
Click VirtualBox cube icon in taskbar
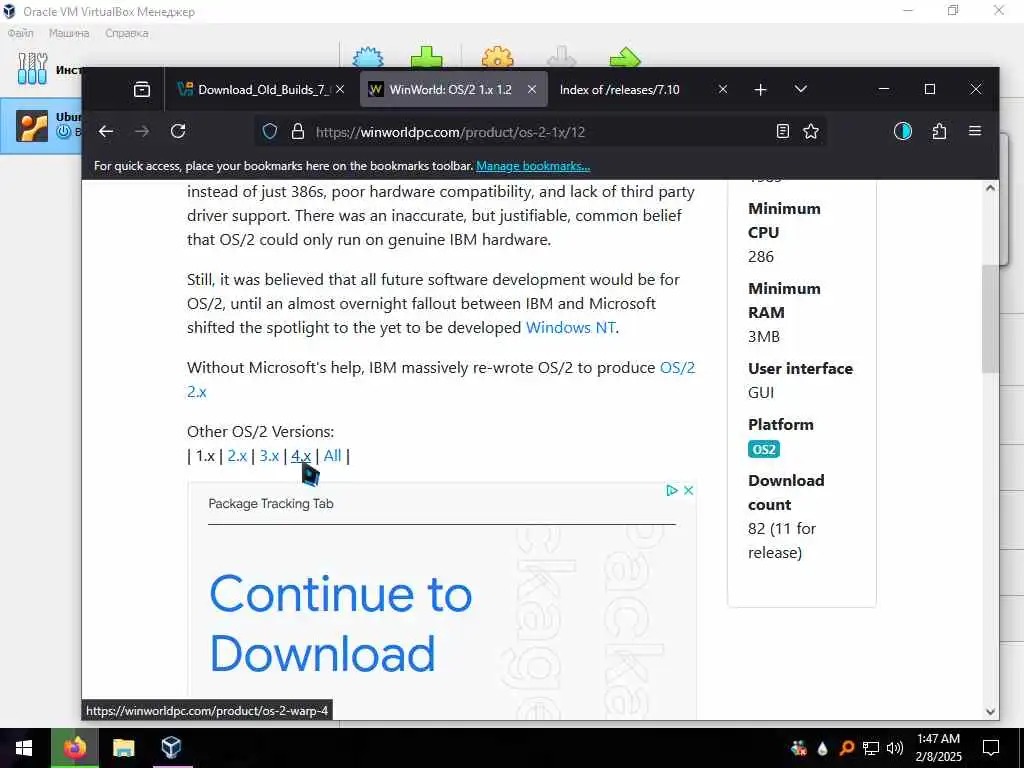pos(170,748)
